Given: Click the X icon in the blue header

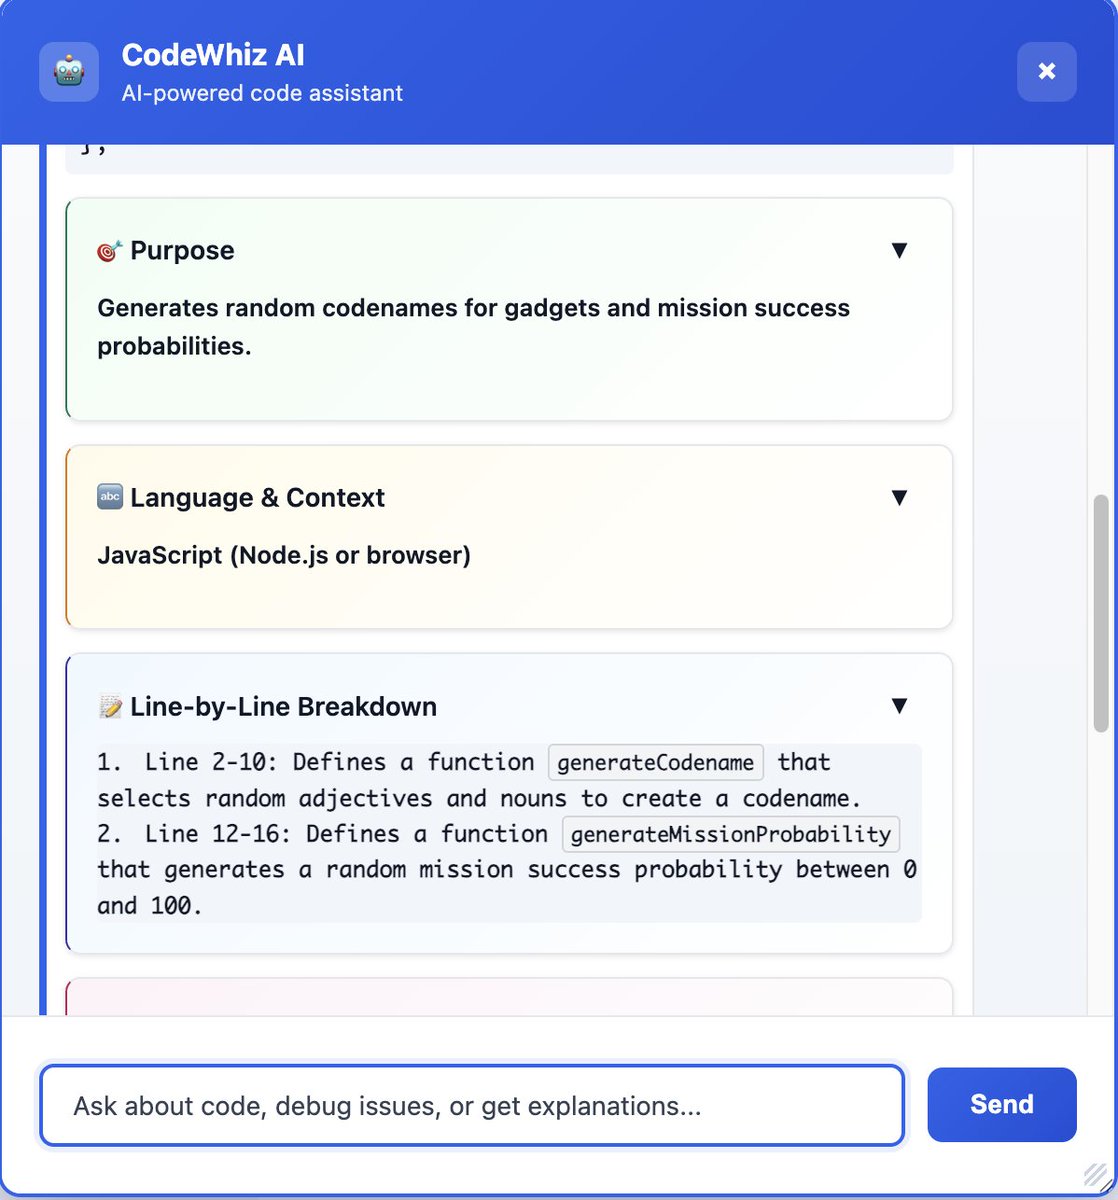Looking at the screenshot, I should [1046, 71].
